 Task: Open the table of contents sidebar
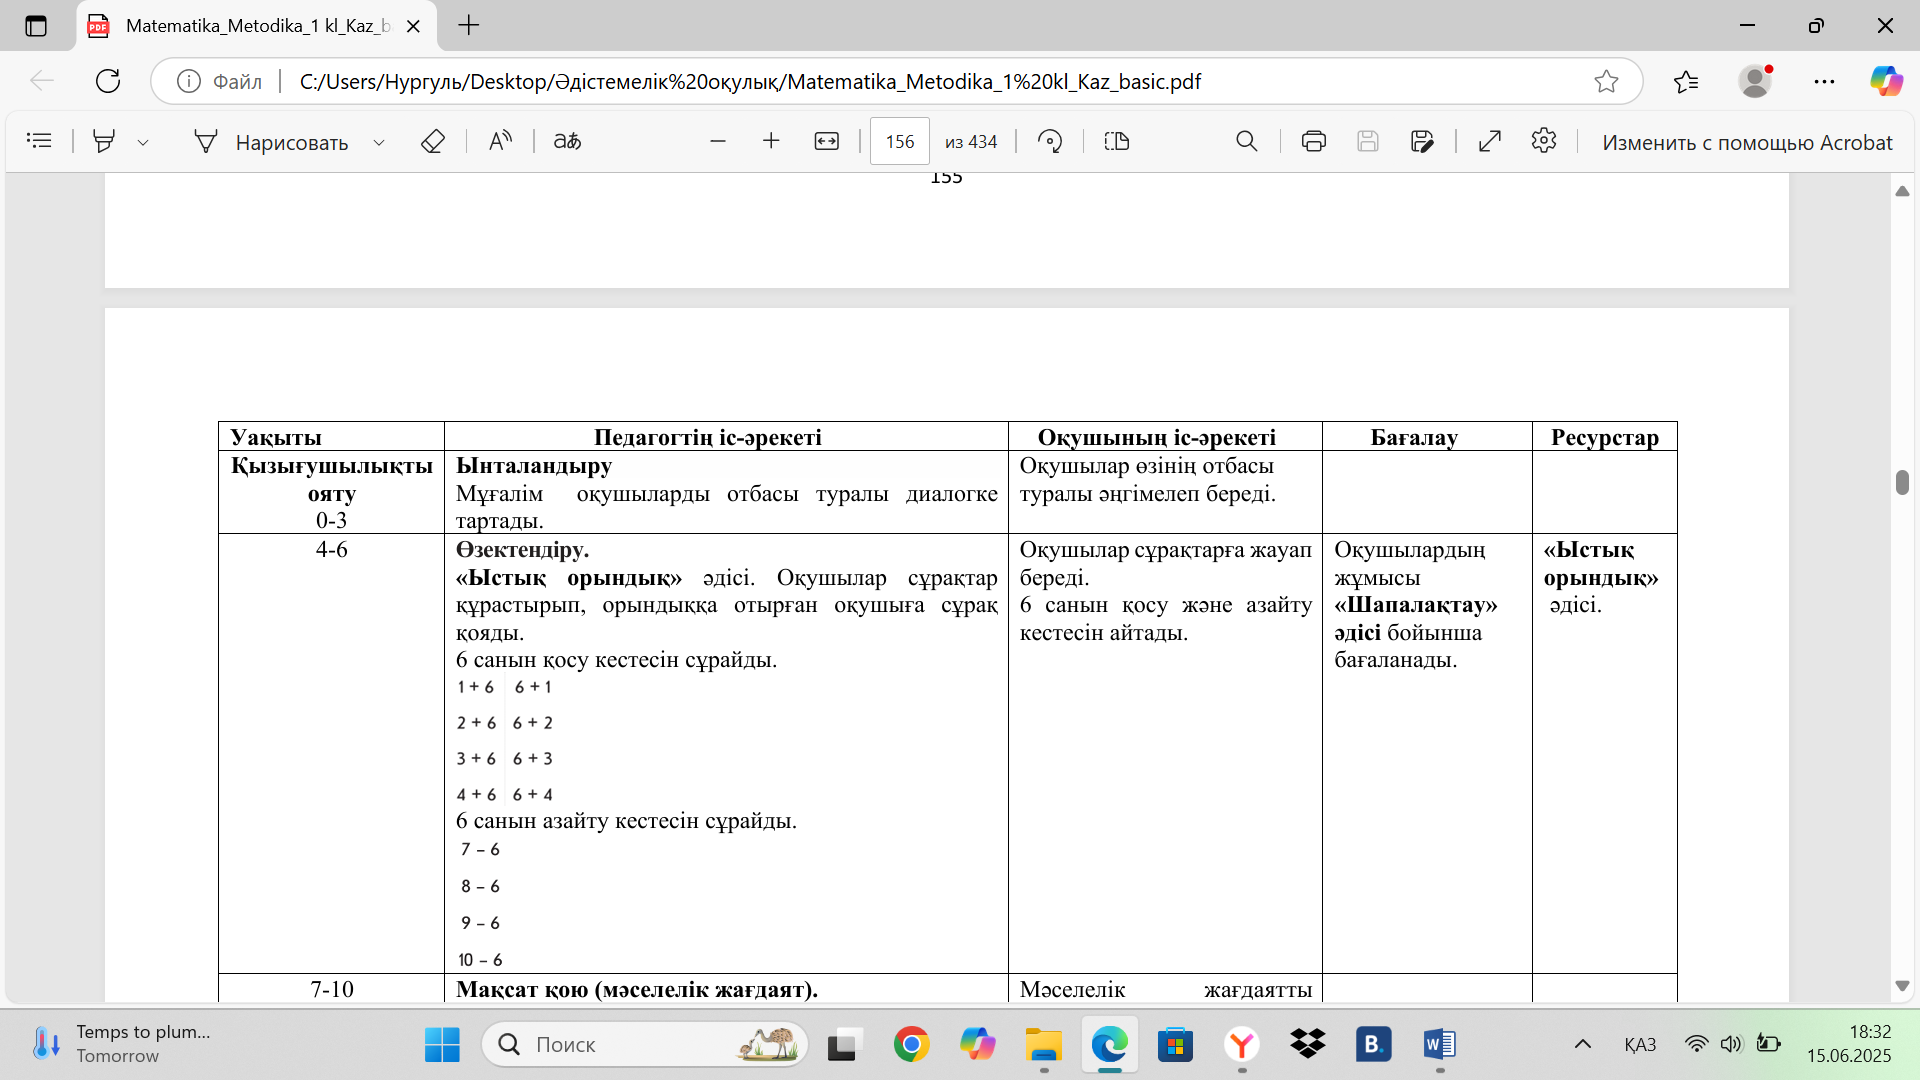tap(39, 141)
